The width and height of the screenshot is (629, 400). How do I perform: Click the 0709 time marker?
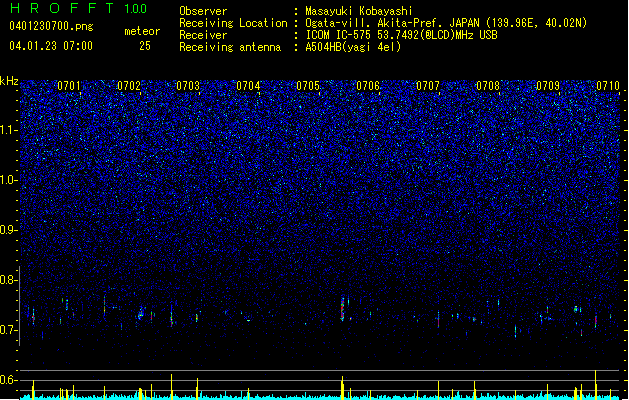(548, 86)
